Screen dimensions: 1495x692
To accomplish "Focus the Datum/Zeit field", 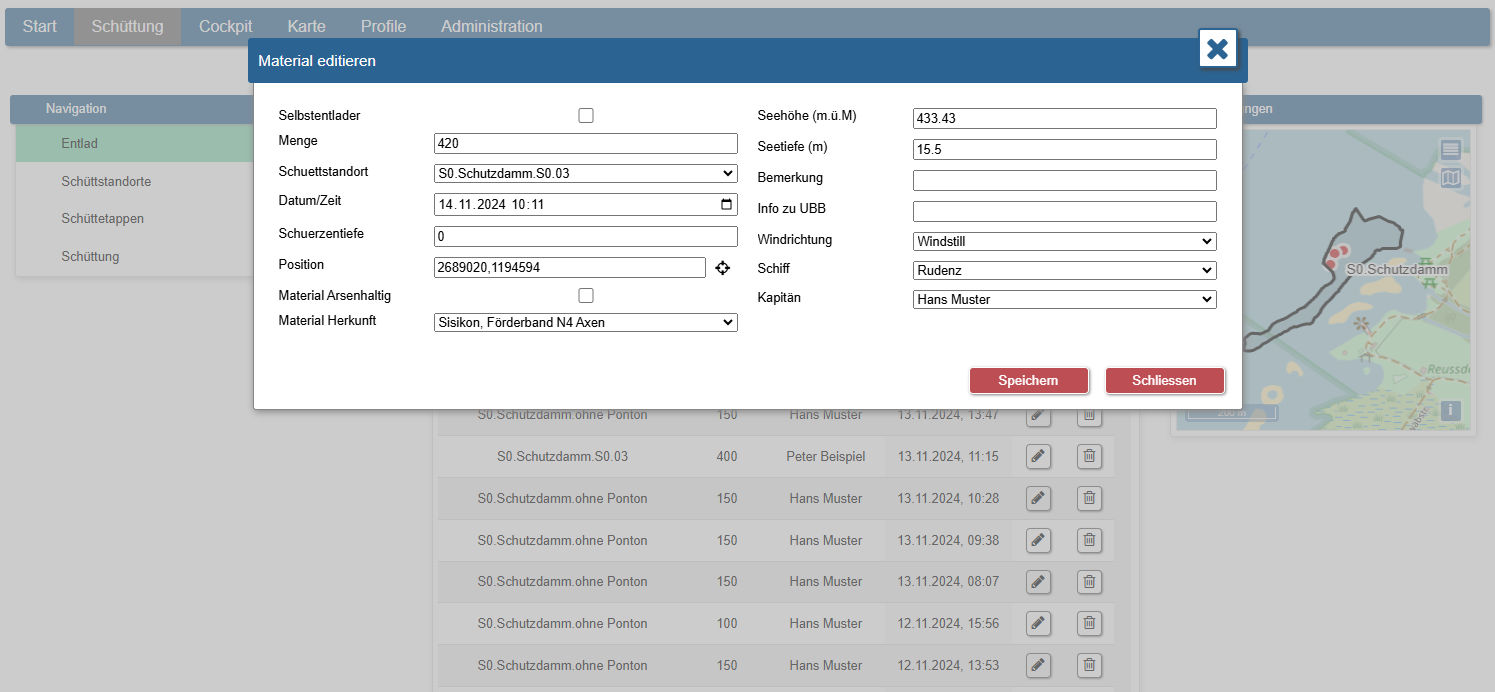I will coord(586,205).
